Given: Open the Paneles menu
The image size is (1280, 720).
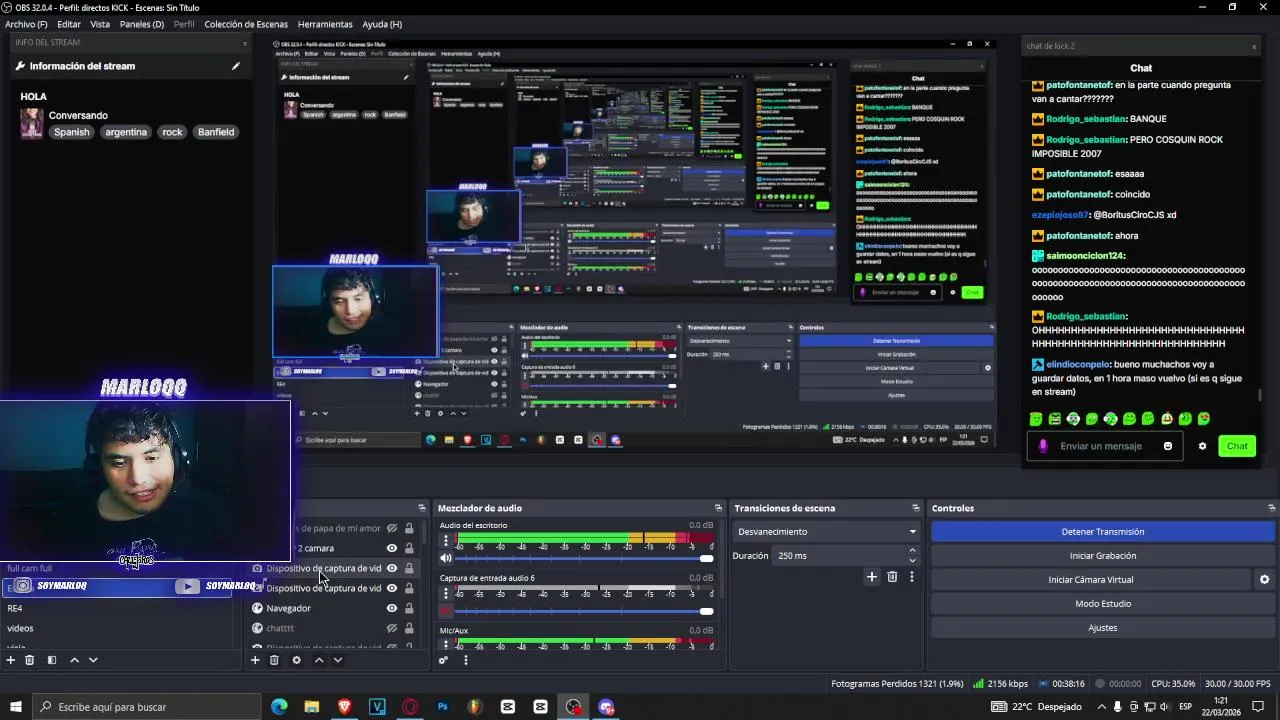Looking at the screenshot, I should click(x=142, y=24).
